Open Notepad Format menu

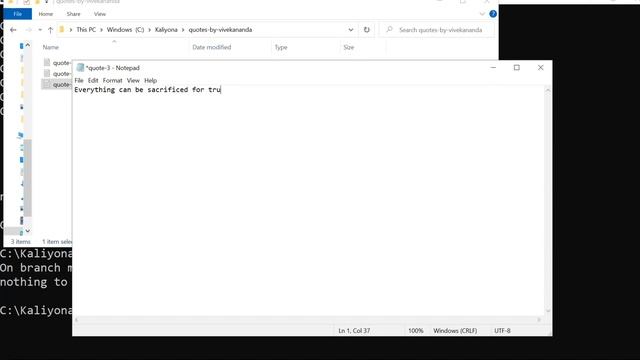112,80
